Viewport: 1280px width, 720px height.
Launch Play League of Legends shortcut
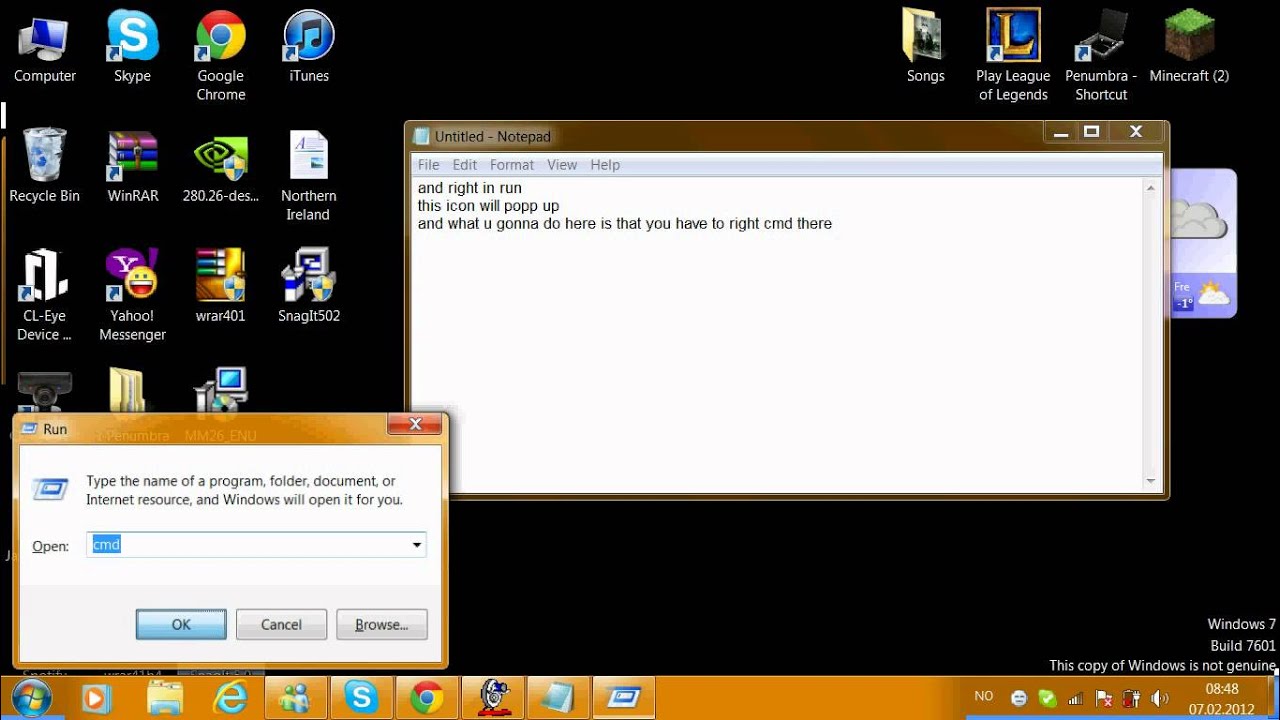(x=1013, y=56)
